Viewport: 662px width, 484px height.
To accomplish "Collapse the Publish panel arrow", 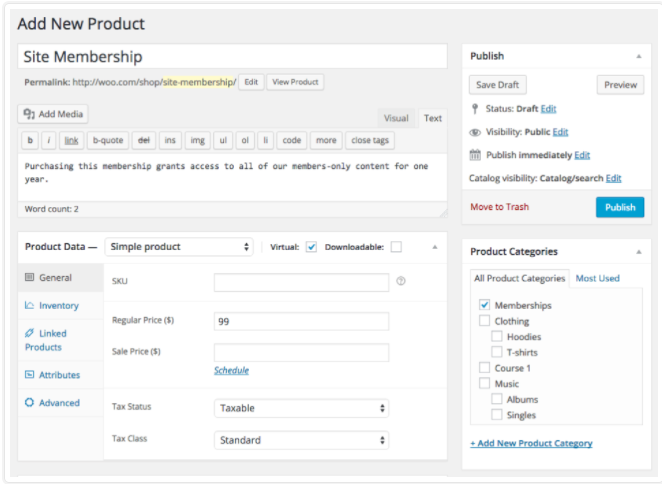I will click(638, 56).
